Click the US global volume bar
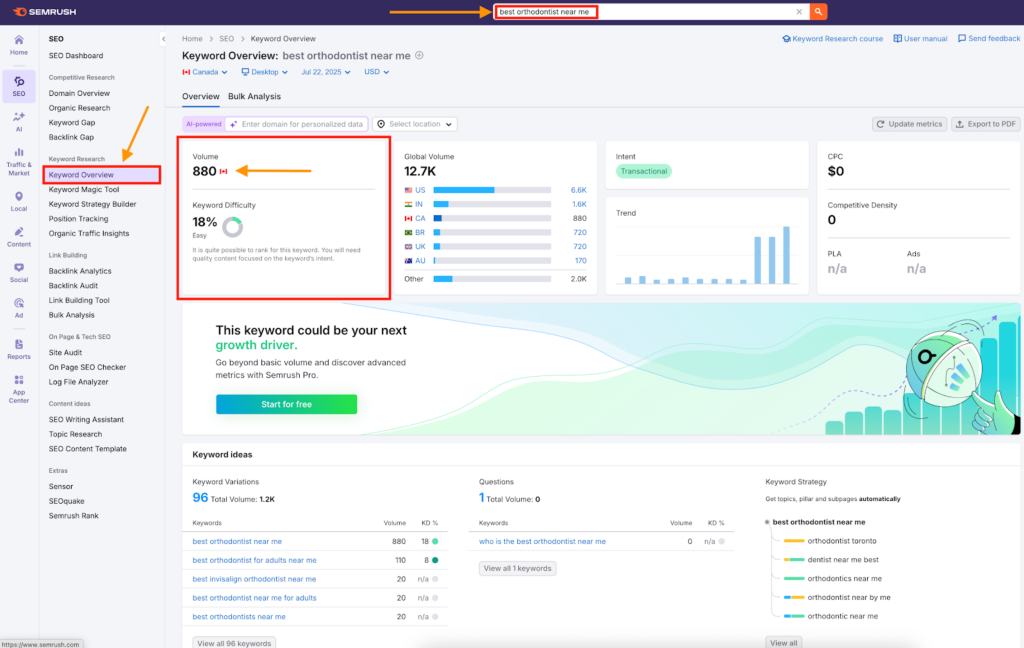The image size is (1024, 648). [492, 190]
